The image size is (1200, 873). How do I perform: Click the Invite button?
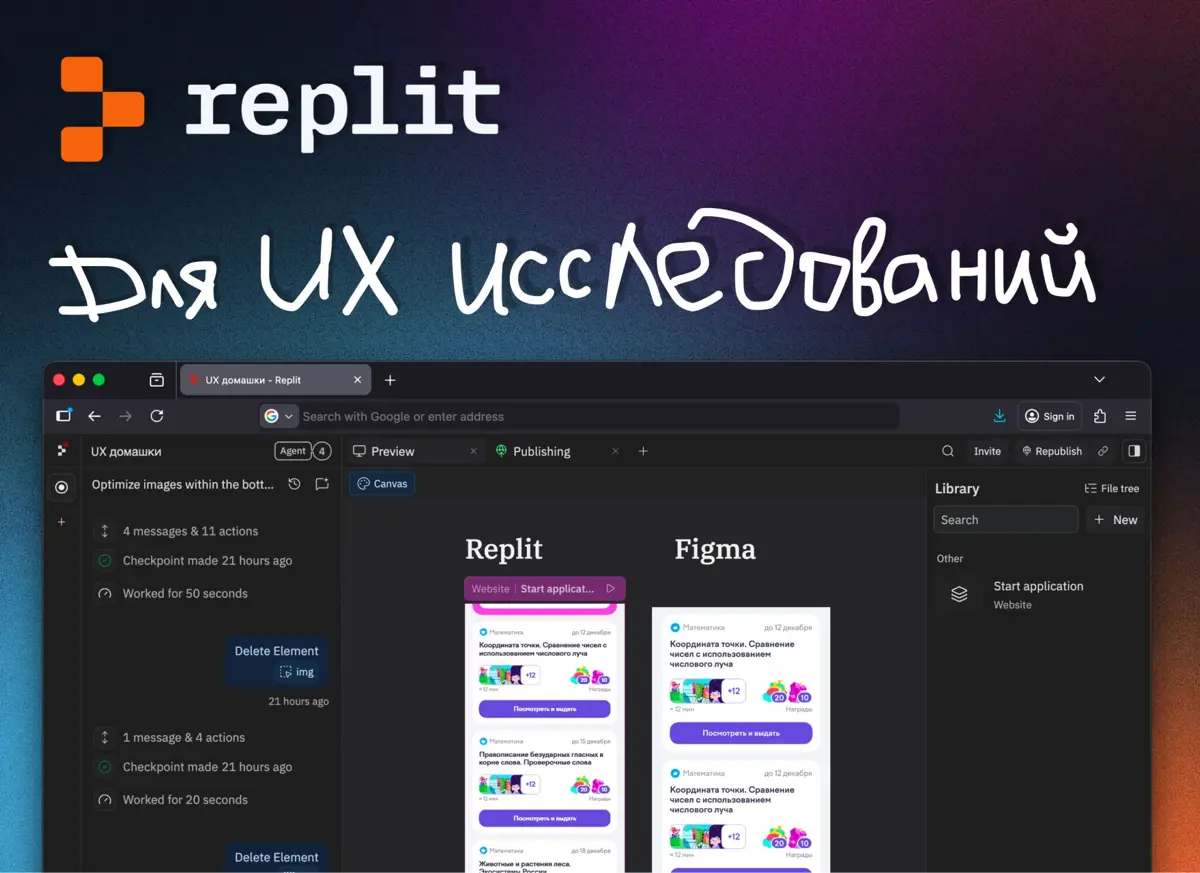coord(987,452)
